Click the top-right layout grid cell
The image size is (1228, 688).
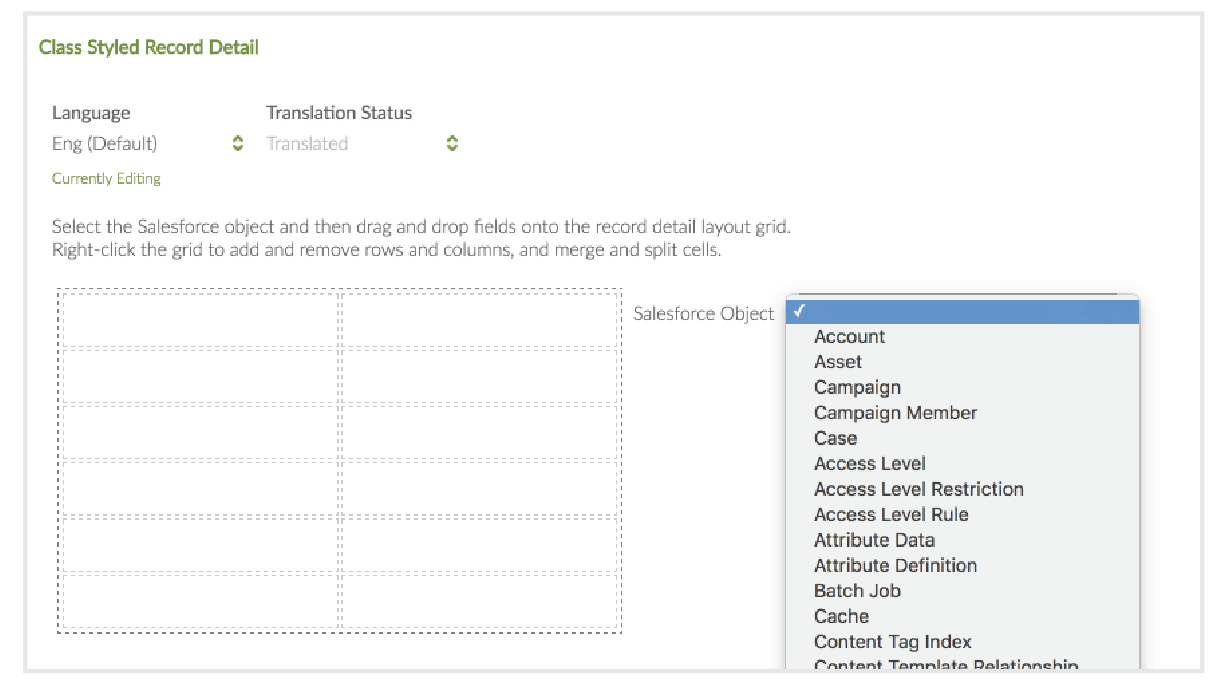click(480, 319)
